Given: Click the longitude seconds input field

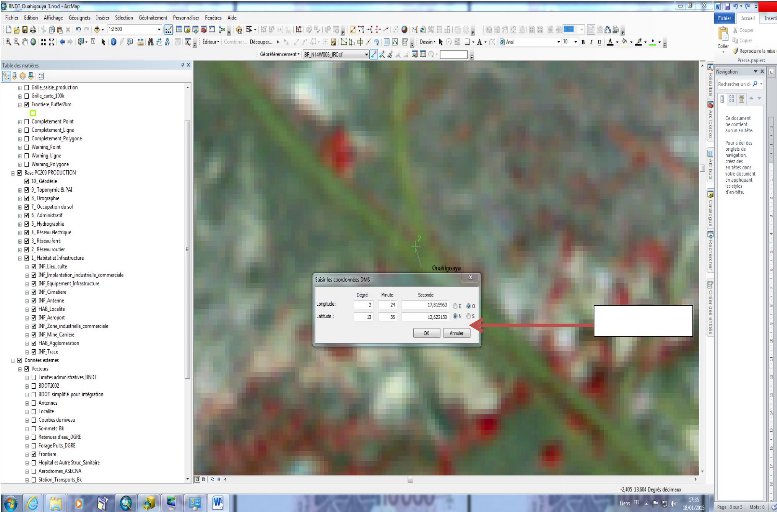Looking at the screenshot, I should coord(425,304).
